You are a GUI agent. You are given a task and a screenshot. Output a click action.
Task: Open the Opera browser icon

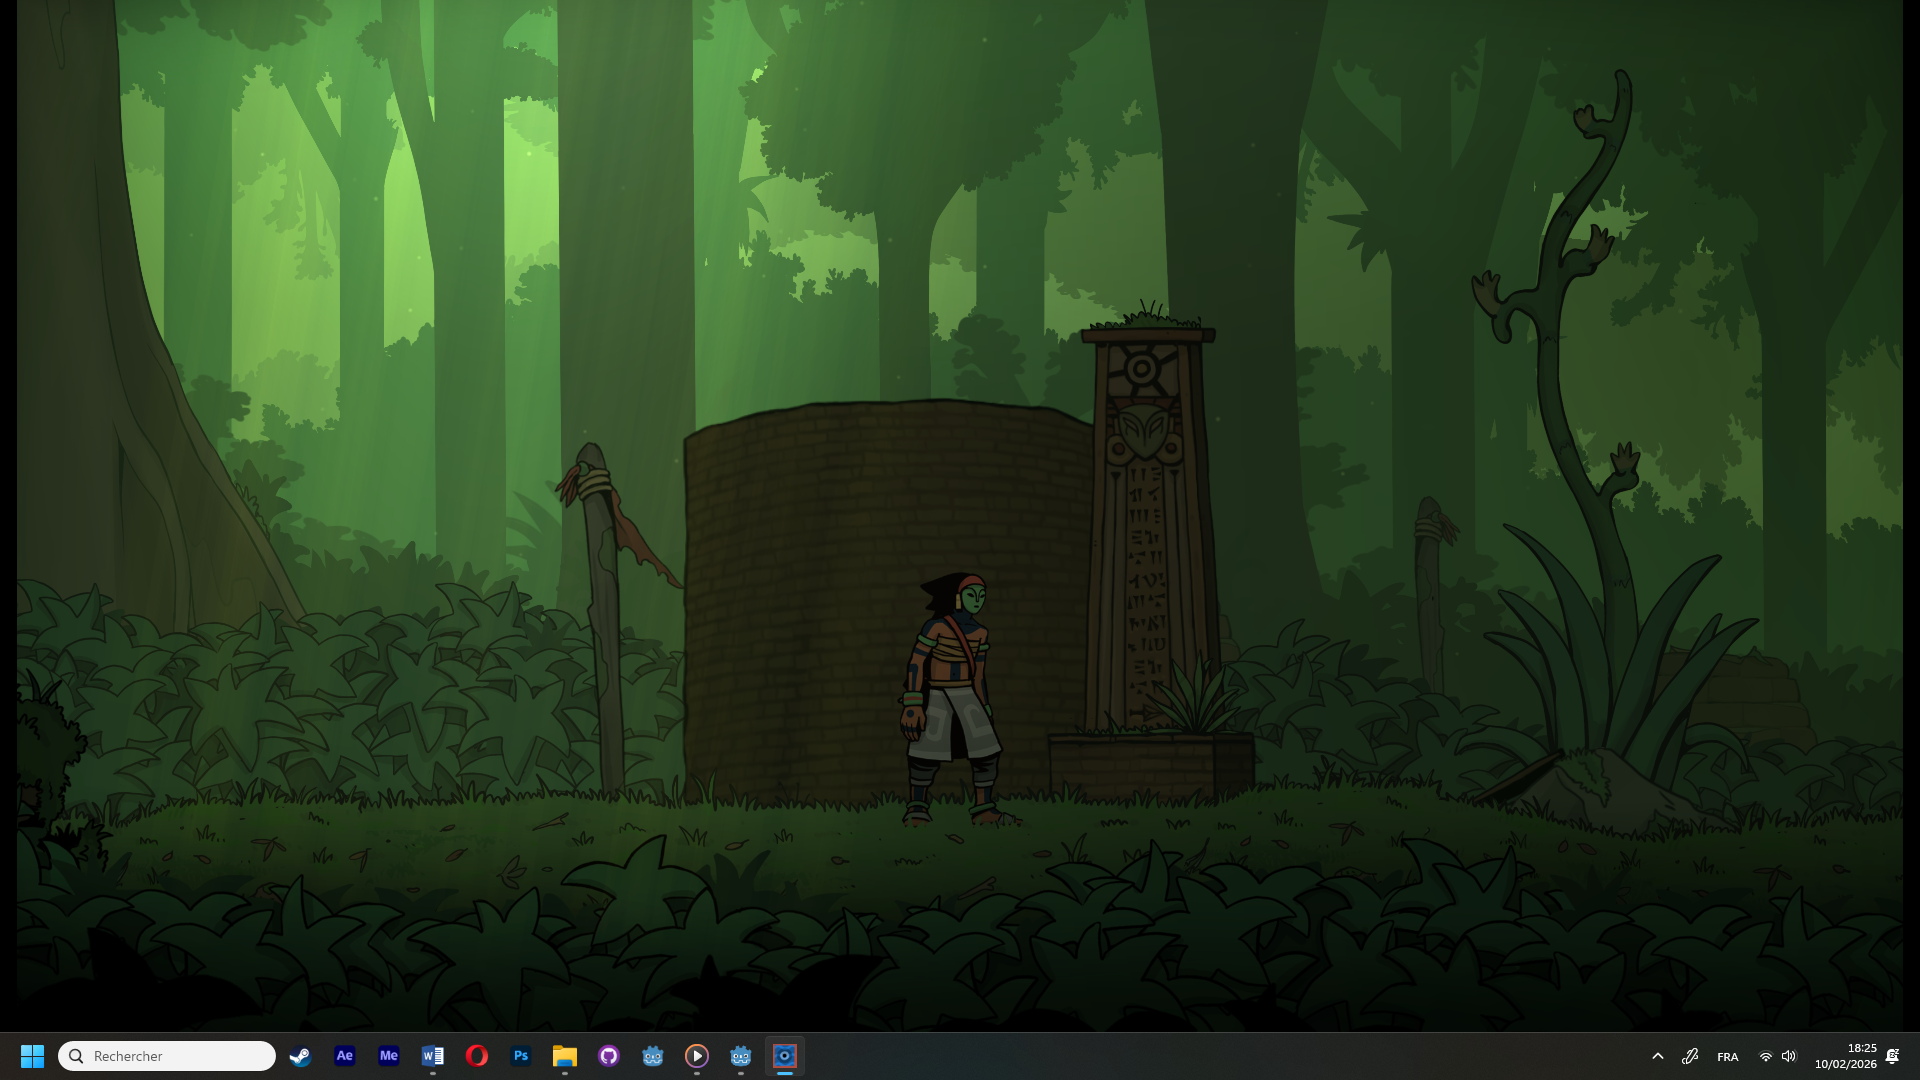pos(476,1056)
